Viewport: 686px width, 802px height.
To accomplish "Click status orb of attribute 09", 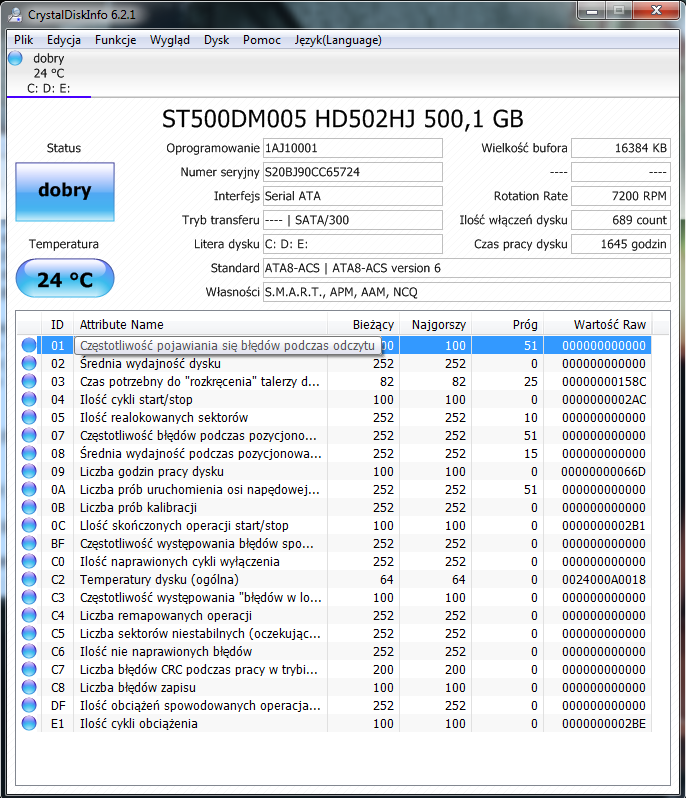I will (x=29, y=471).
